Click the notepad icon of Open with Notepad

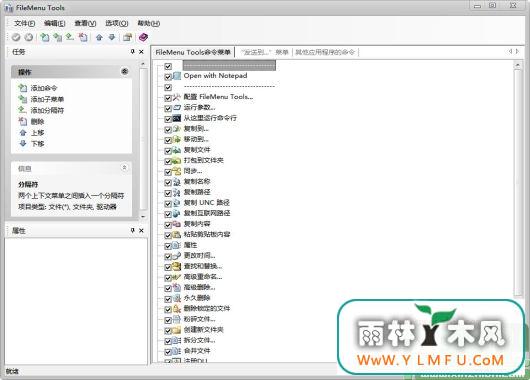(x=177, y=76)
